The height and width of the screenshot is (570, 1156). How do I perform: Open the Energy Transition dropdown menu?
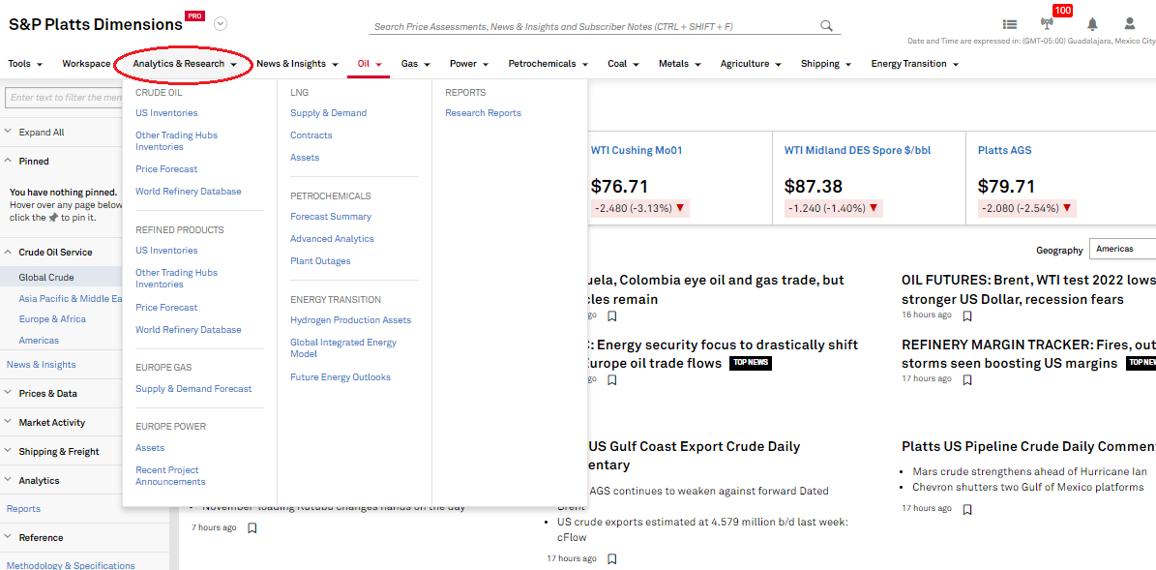(x=914, y=63)
